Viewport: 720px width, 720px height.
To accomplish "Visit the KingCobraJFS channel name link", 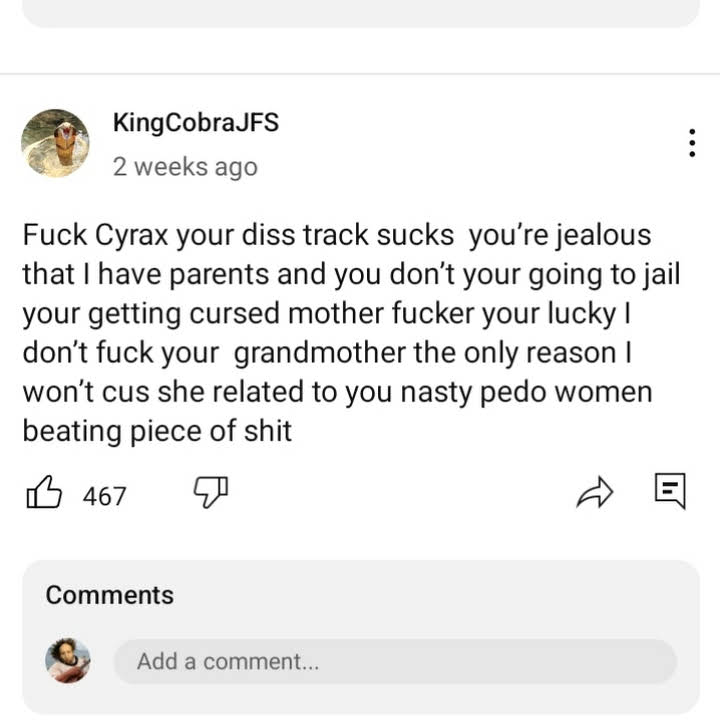I will click(195, 124).
